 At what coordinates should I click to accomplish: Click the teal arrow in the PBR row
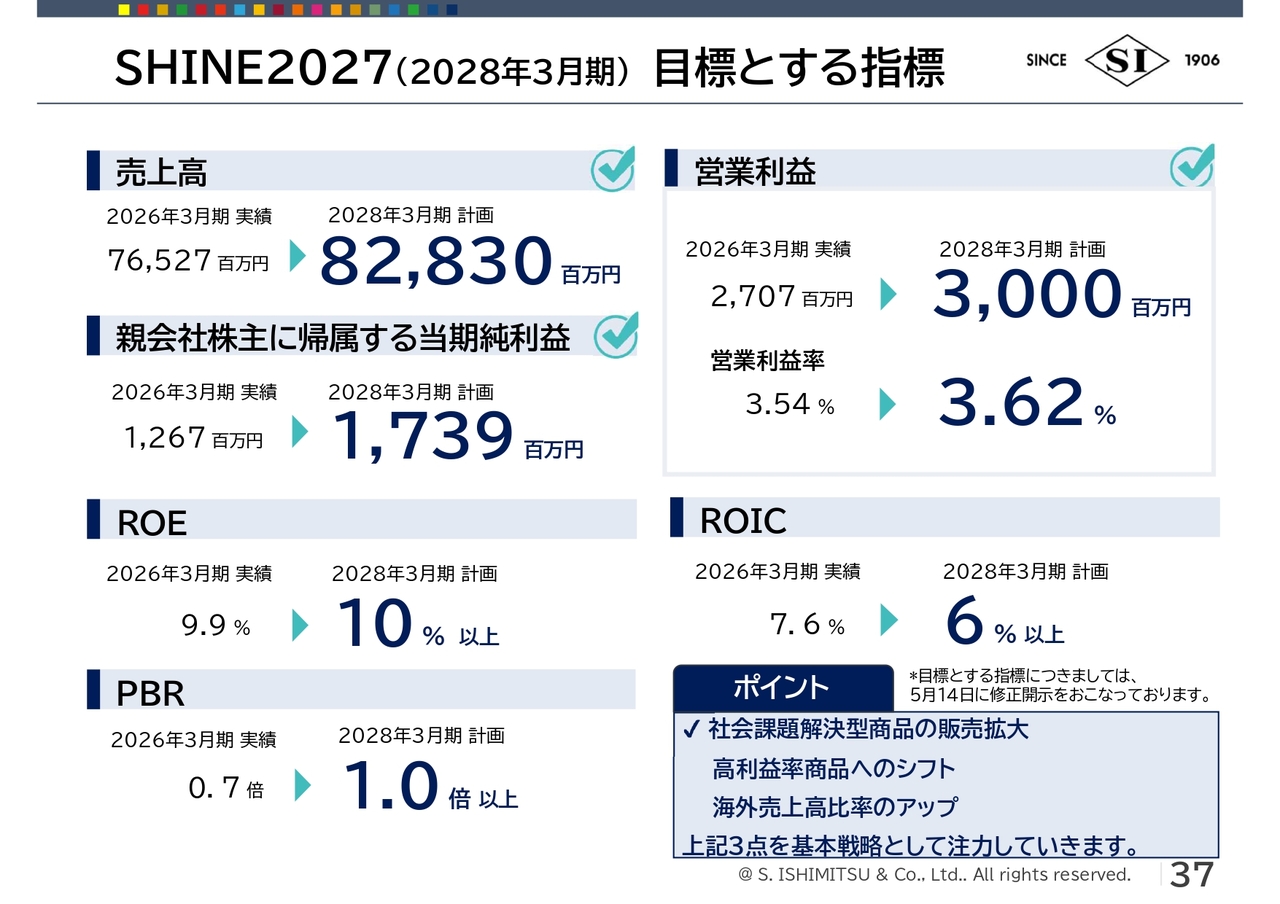point(302,786)
